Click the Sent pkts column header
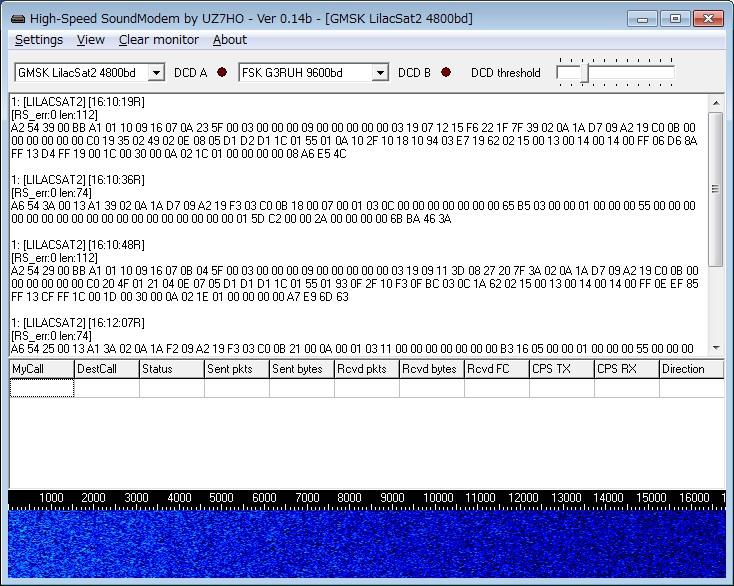Image resolution: width=734 pixels, height=586 pixels. [236, 369]
